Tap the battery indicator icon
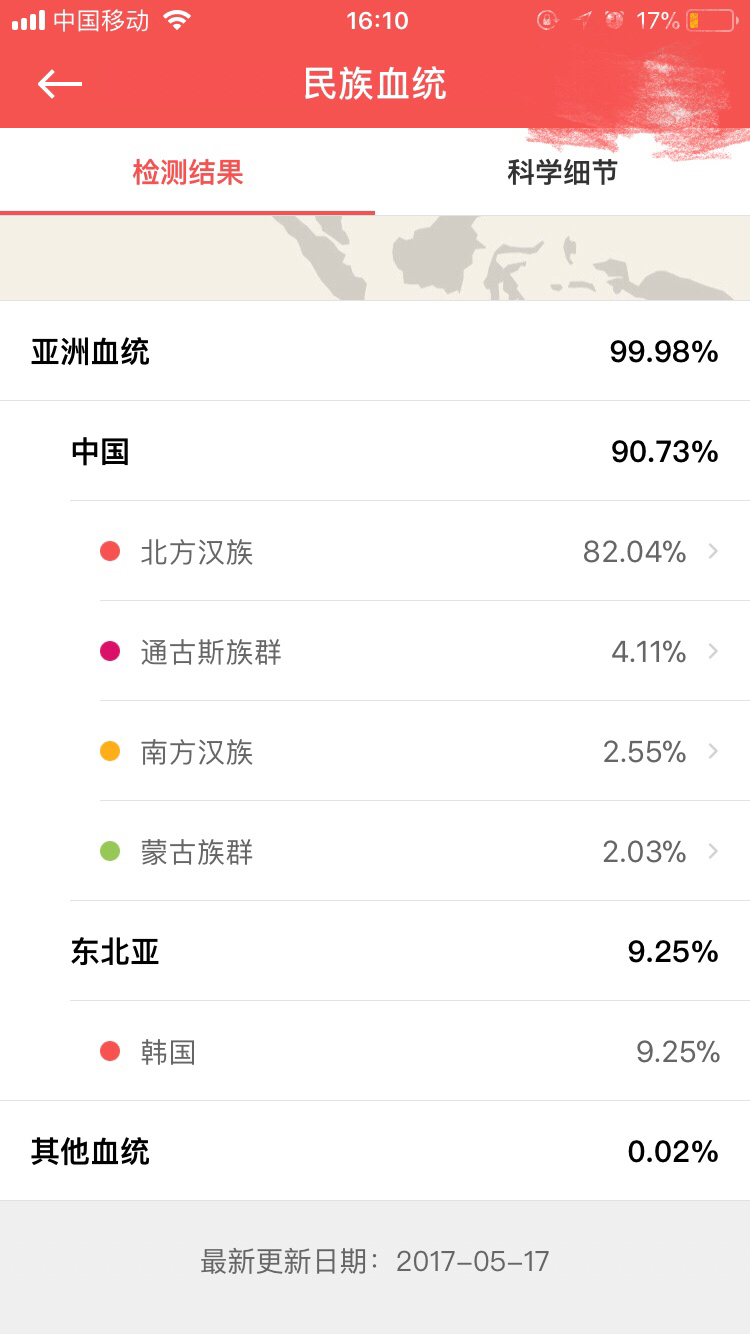The height and width of the screenshot is (1334, 750). (x=710, y=20)
